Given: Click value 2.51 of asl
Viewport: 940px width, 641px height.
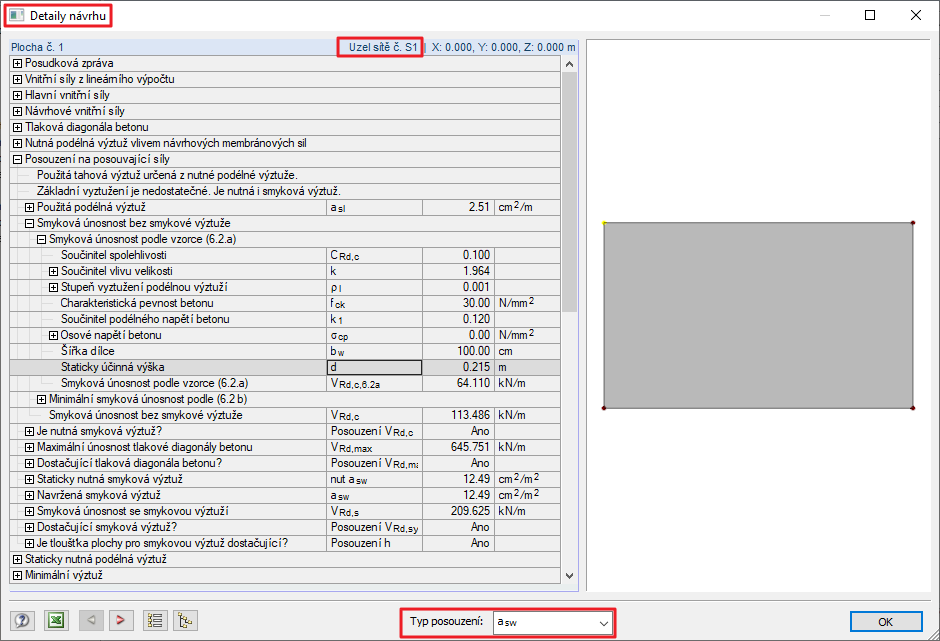Looking at the screenshot, I should [x=459, y=207].
